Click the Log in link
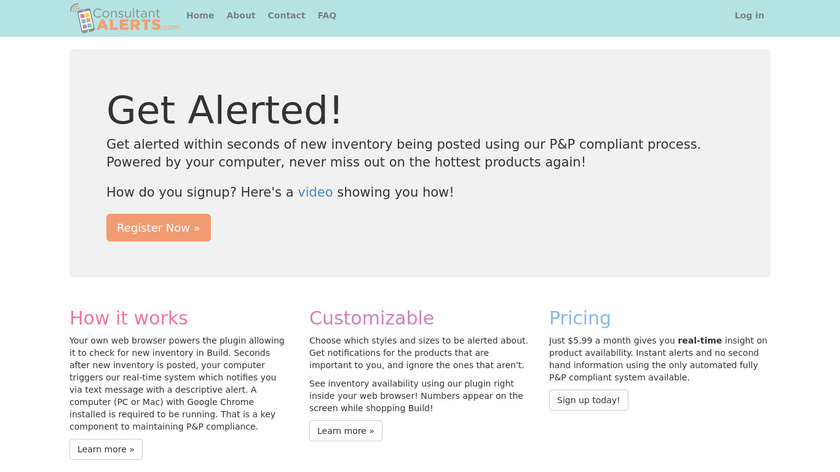 pos(749,16)
